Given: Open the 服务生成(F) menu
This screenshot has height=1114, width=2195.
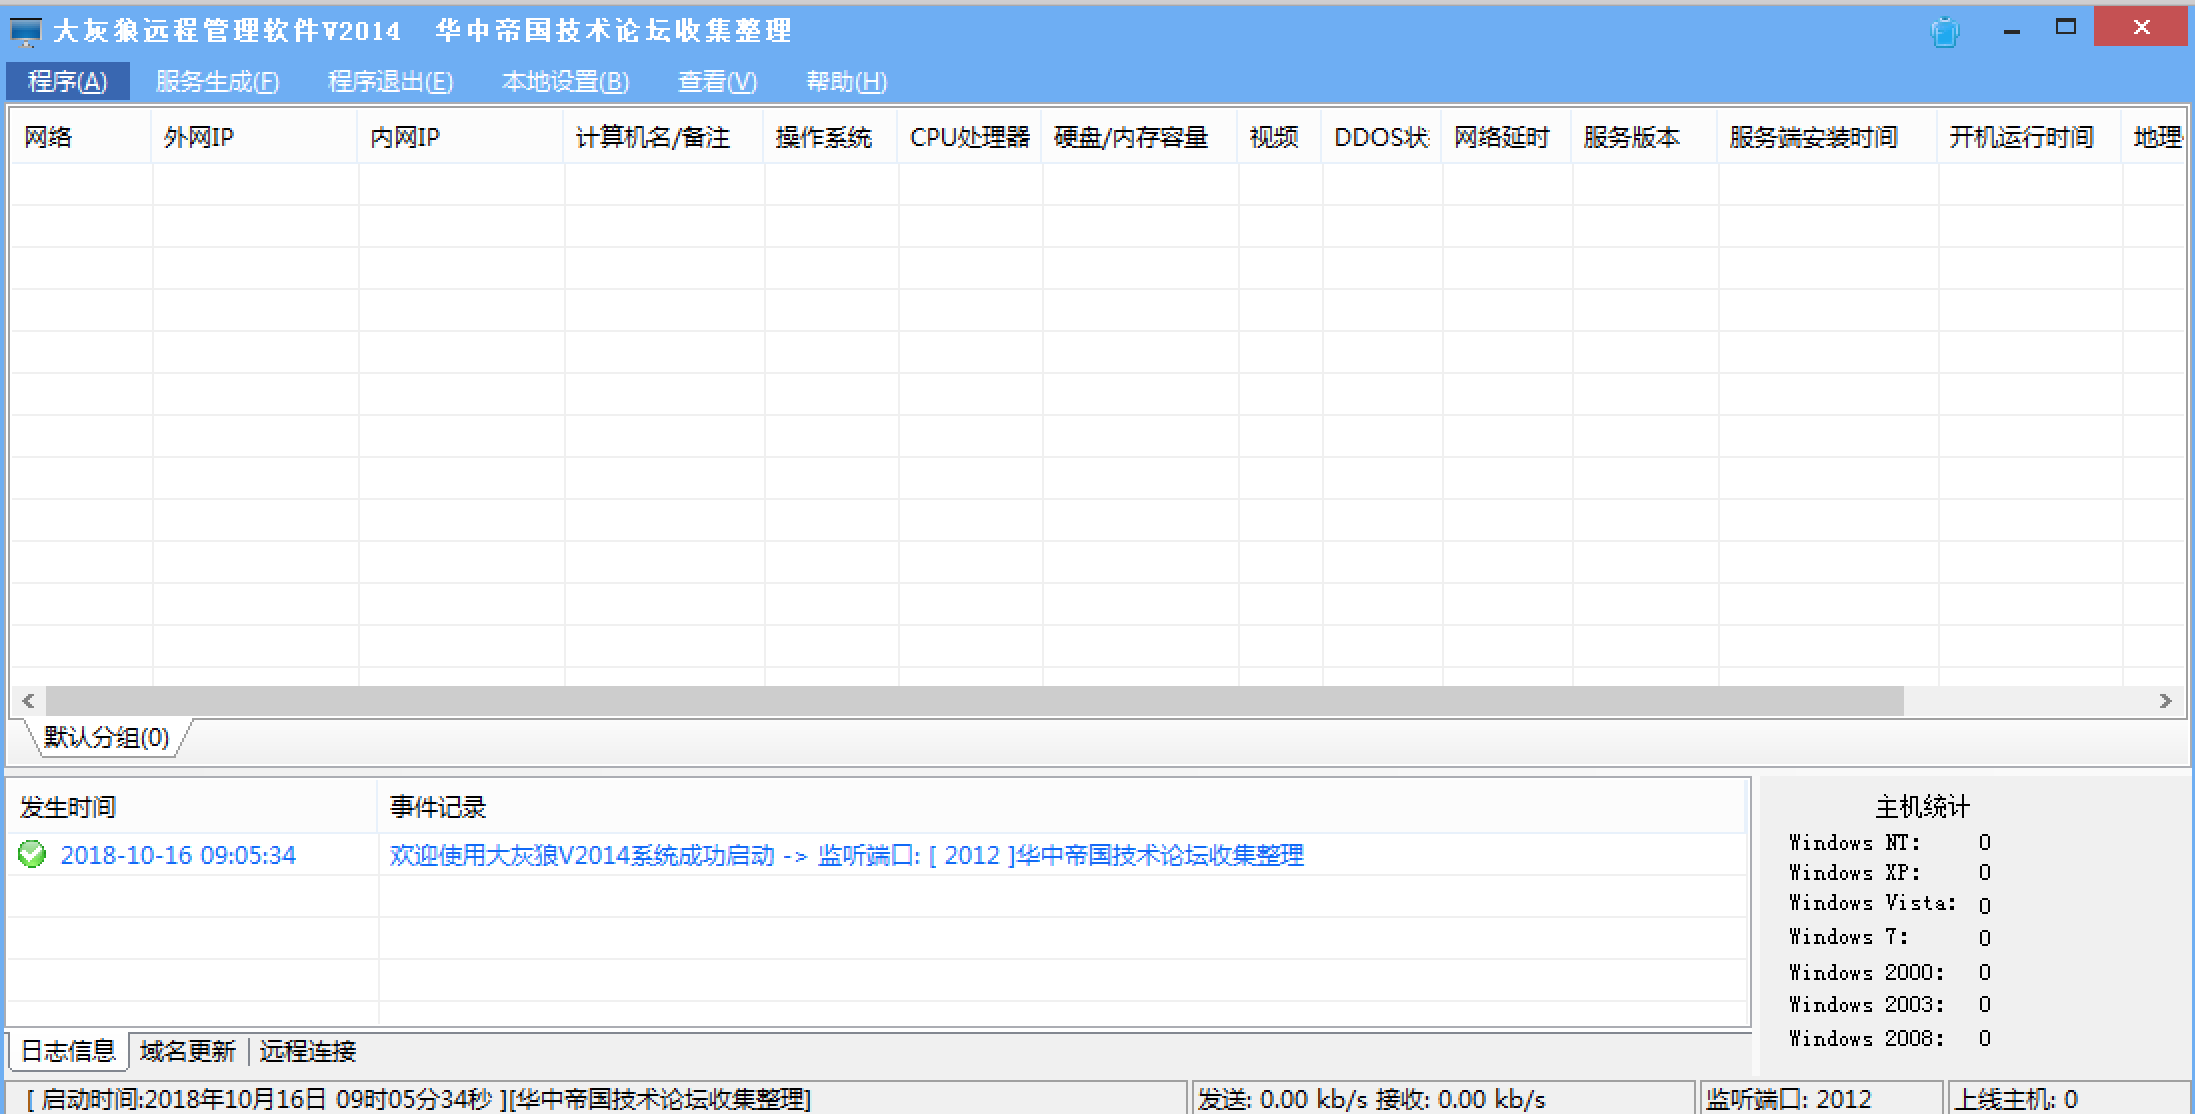Looking at the screenshot, I should pyautogui.click(x=217, y=81).
